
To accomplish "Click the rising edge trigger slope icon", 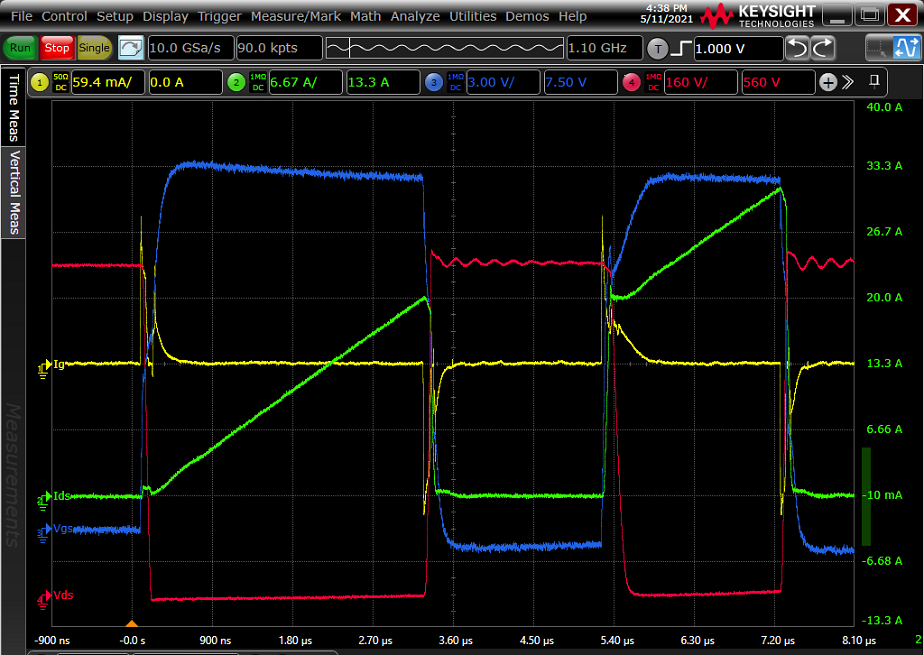I will 680,48.
